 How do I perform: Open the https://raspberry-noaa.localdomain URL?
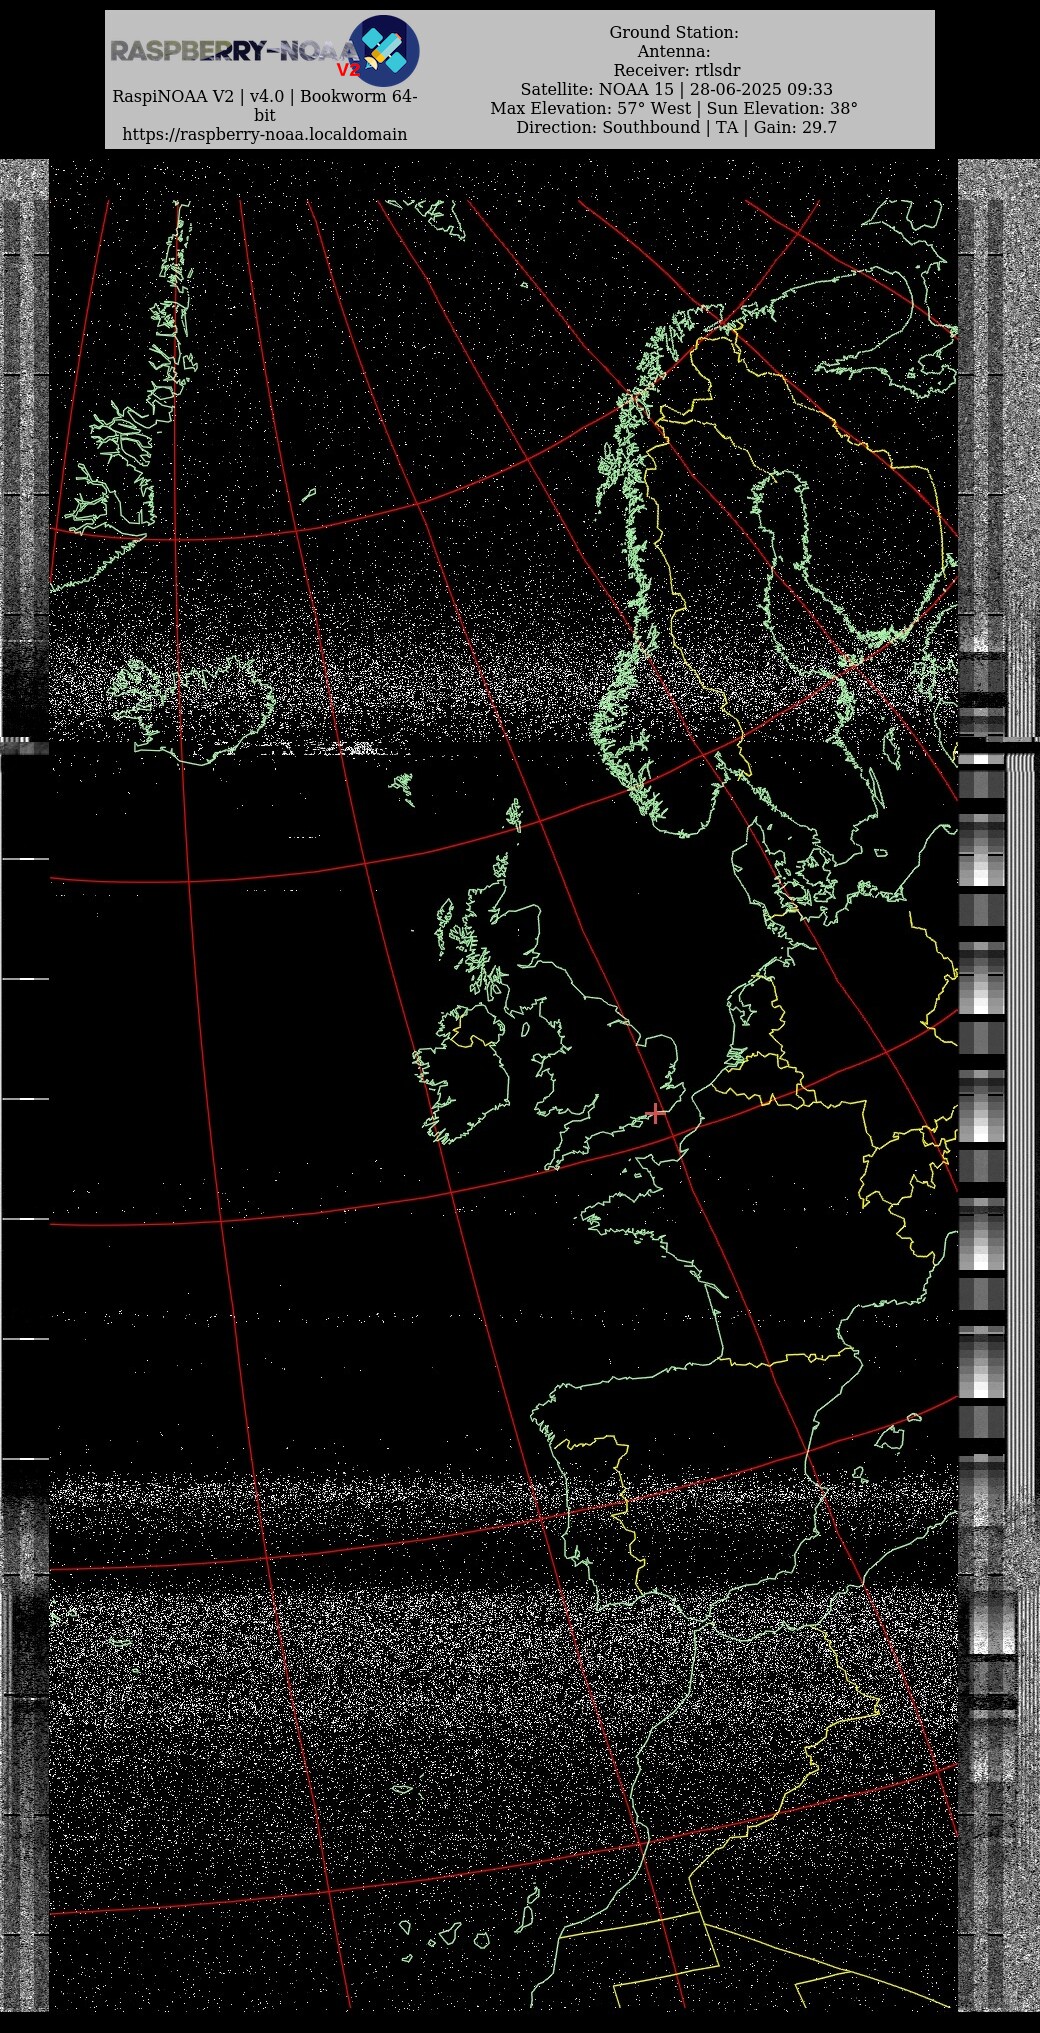(x=265, y=134)
